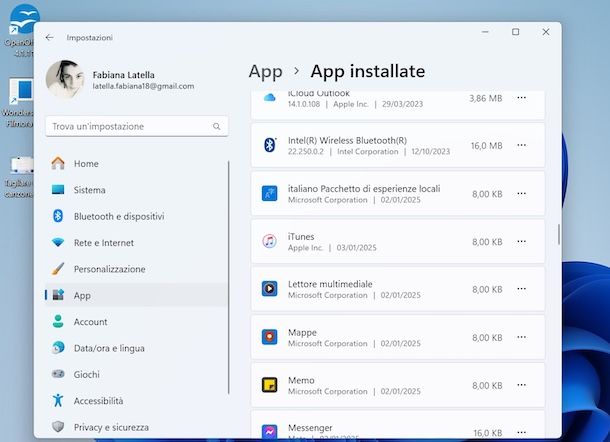Open options for italiano Pacchetto di esperienze
The height and width of the screenshot is (442, 610).
click(x=521, y=193)
